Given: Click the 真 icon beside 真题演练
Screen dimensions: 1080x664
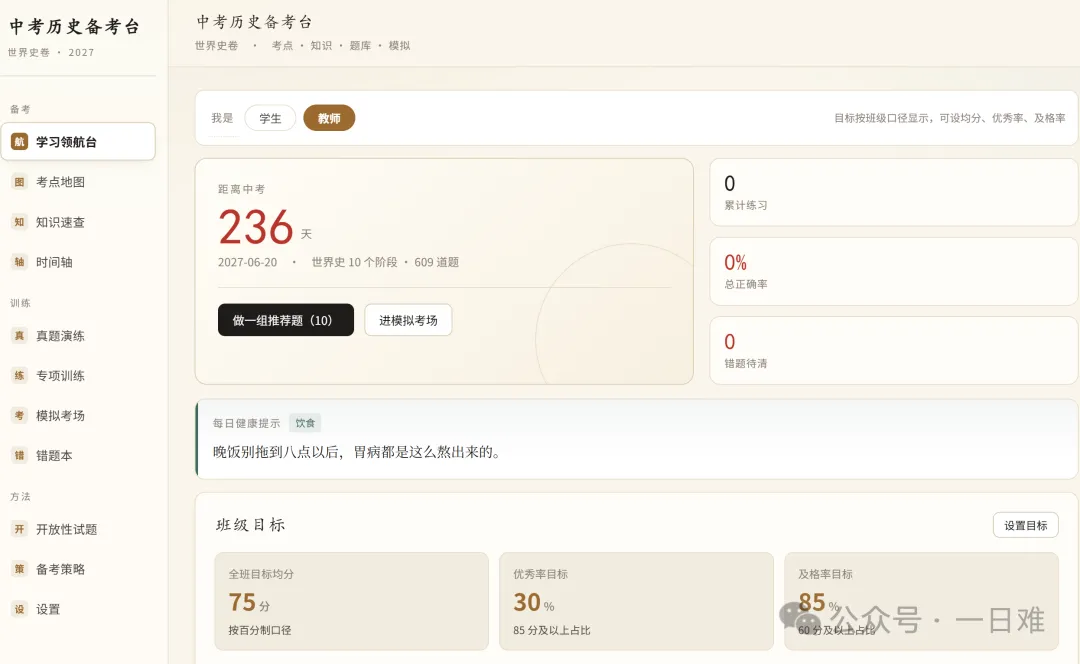Looking at the screenshot, I should pos(19,335).
